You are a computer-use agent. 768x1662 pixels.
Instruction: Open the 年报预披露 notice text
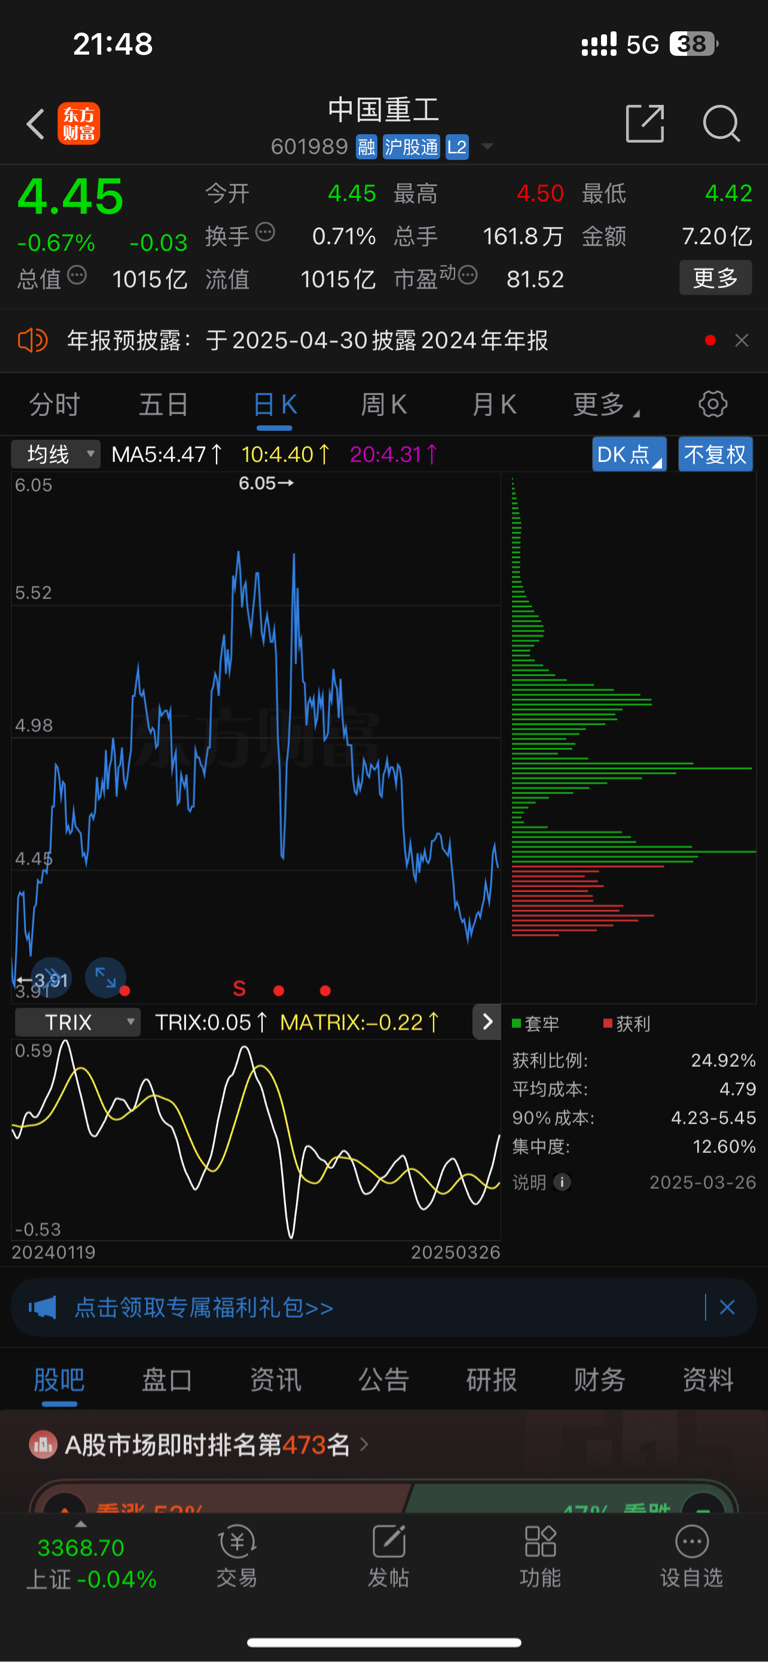pyautogui.click(x=307, y=340)
